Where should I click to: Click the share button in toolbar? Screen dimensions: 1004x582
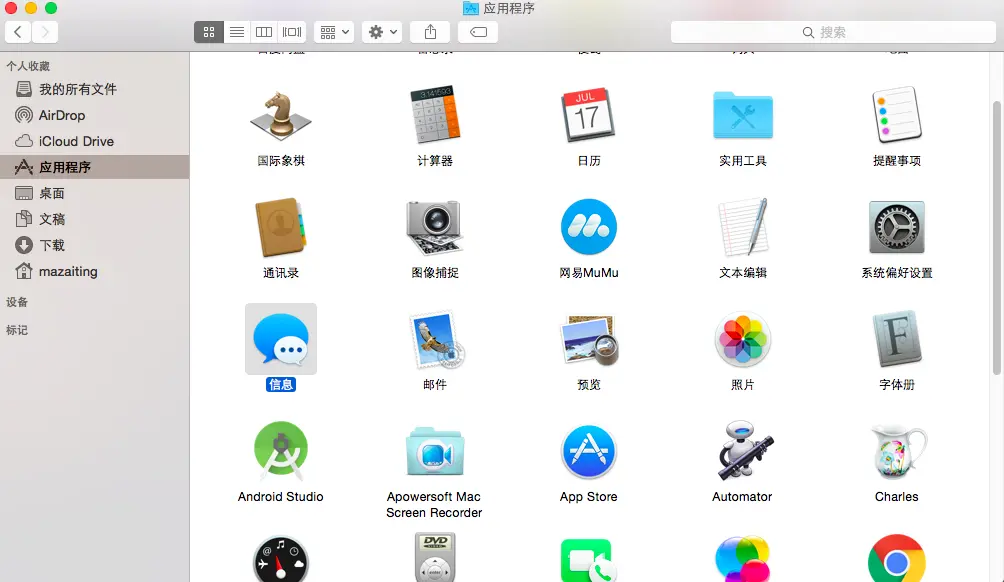click(430, 32)
